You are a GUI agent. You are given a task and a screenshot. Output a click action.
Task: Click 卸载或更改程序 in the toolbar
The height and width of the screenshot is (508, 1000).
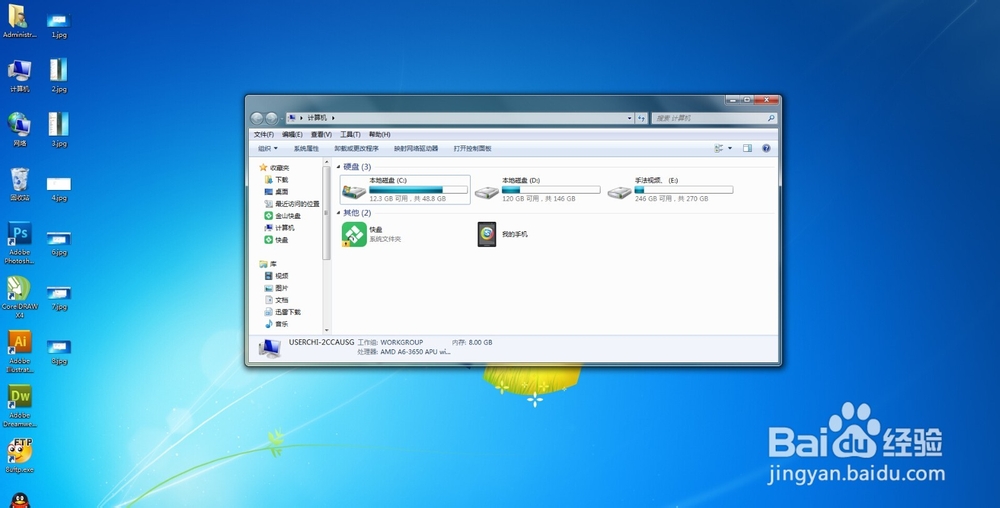(357, 149)
